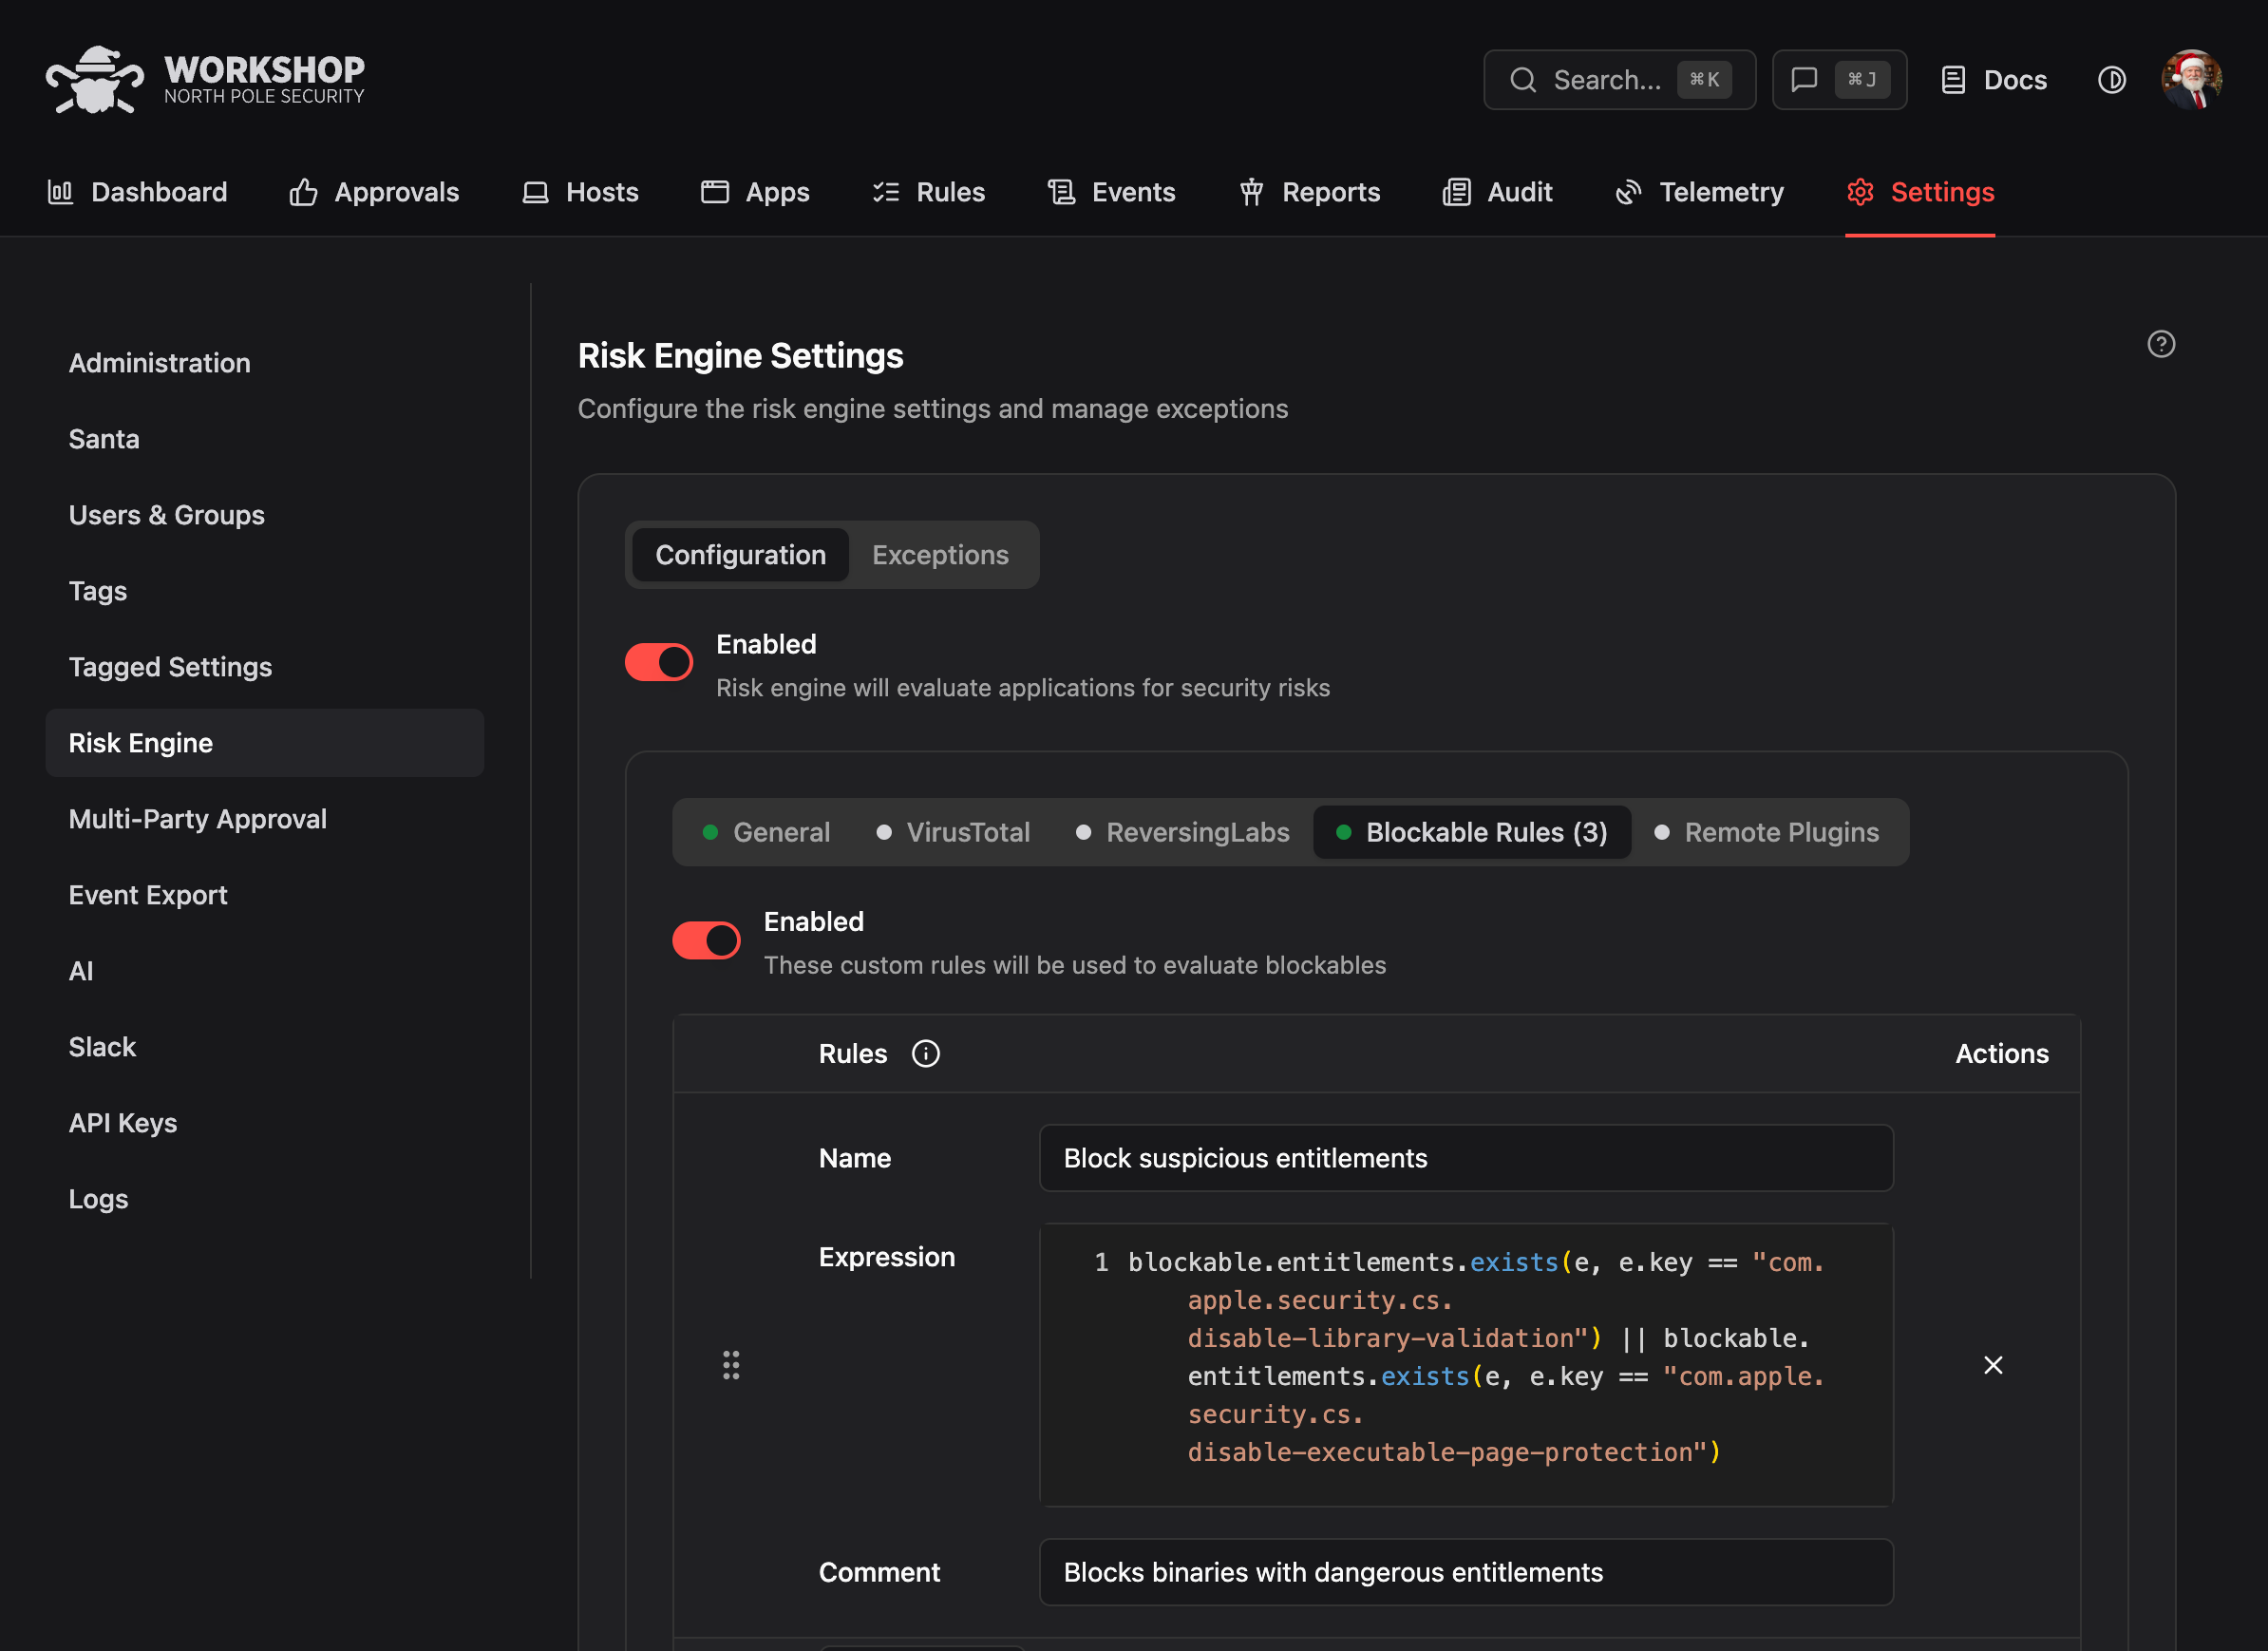
Task: Click the rule Name input field
Action: 1466,1158
